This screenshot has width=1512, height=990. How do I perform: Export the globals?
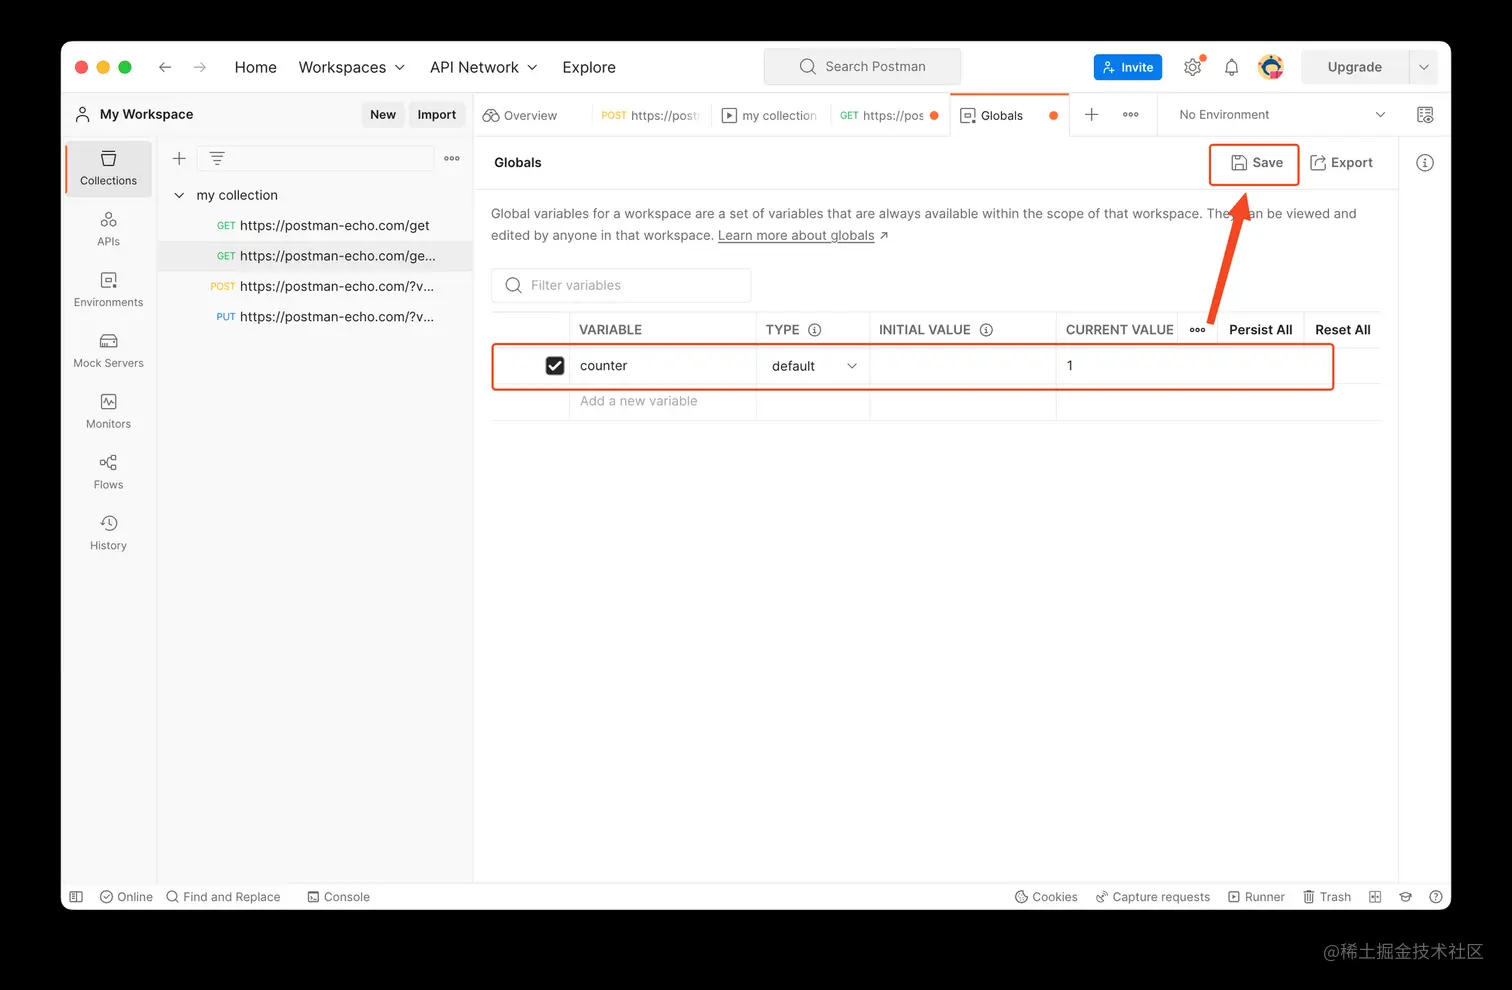1341,163
